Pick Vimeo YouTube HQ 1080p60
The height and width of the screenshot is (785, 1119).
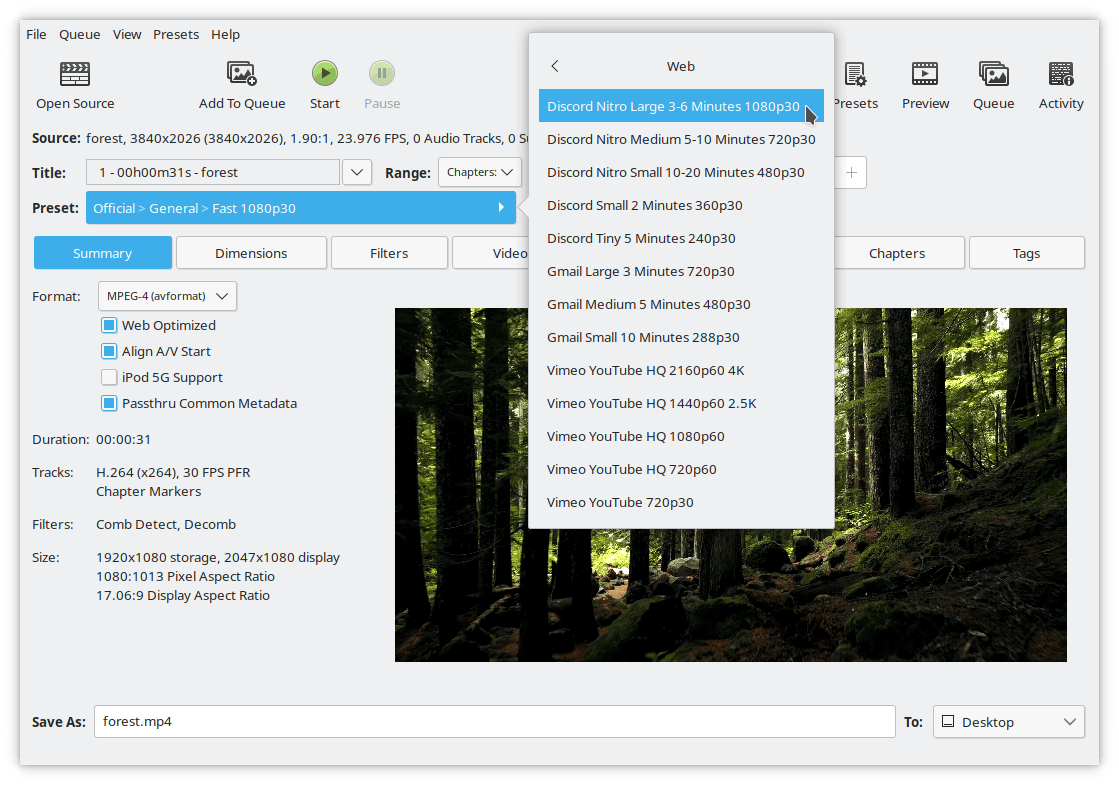click(x=681, y=436)
